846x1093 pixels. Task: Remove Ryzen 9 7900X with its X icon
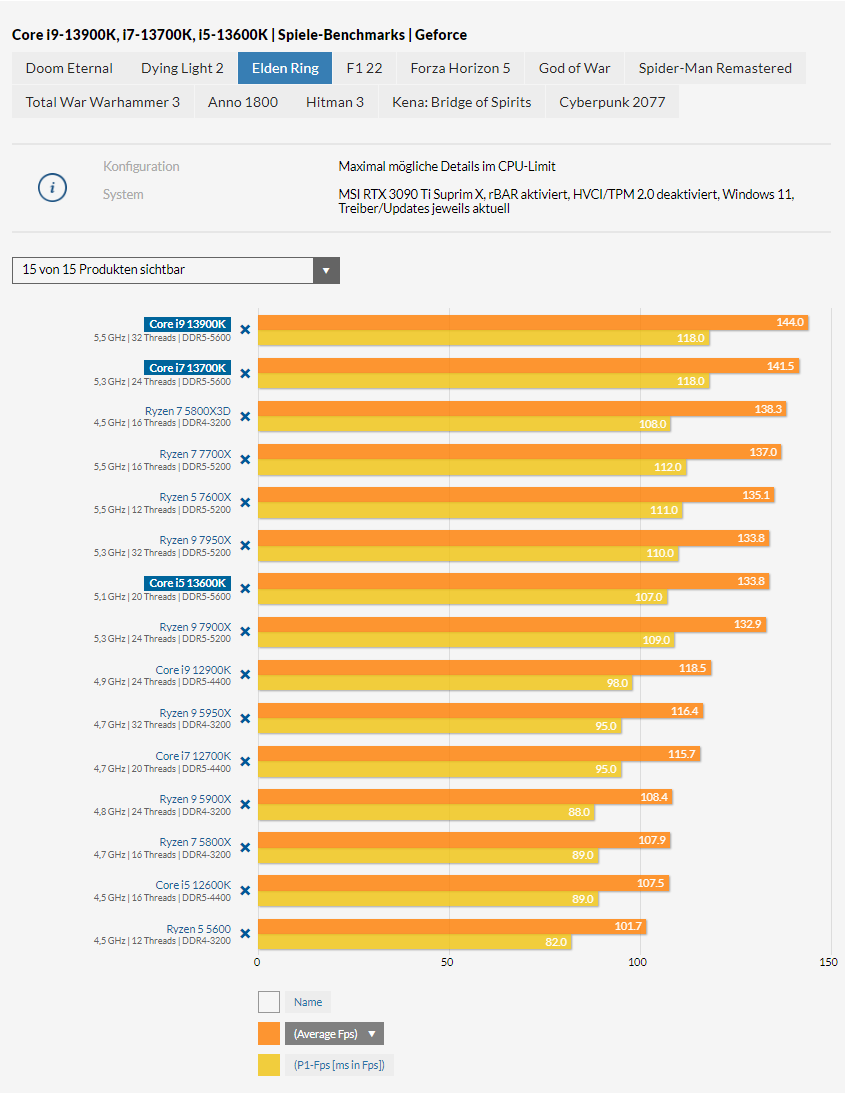[x=245, y=632]
